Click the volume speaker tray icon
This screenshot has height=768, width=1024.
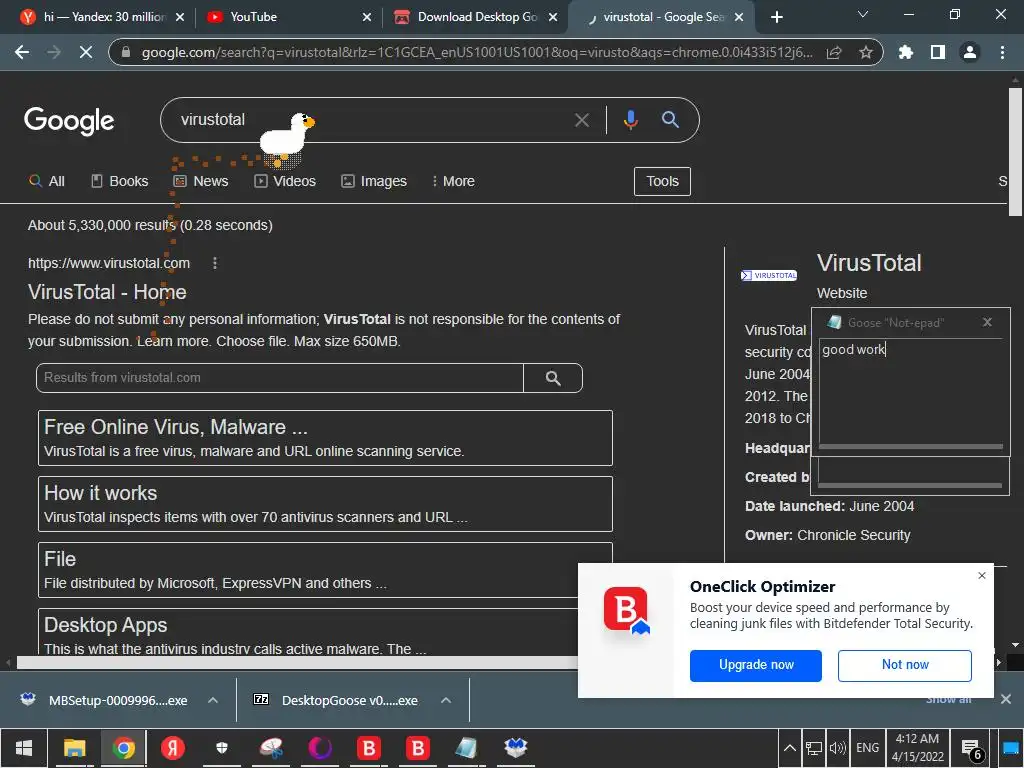(837, 748)
